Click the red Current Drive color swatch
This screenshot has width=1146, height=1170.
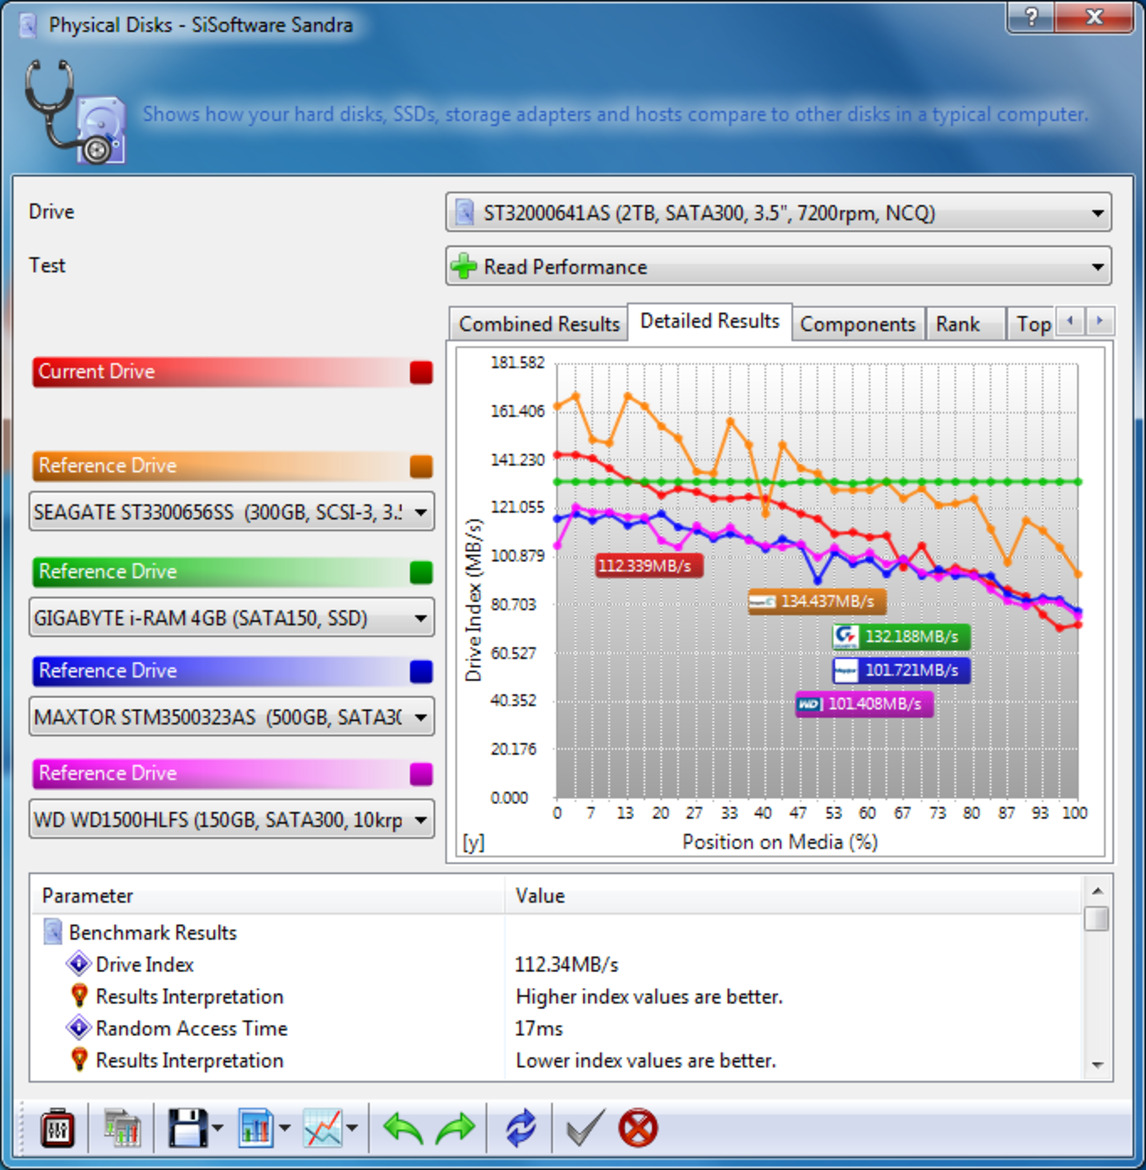click(x=421, y=372)
